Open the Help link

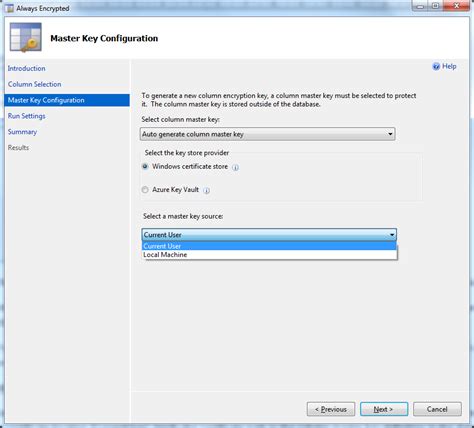pyautogui.click(x=449, y=66)
